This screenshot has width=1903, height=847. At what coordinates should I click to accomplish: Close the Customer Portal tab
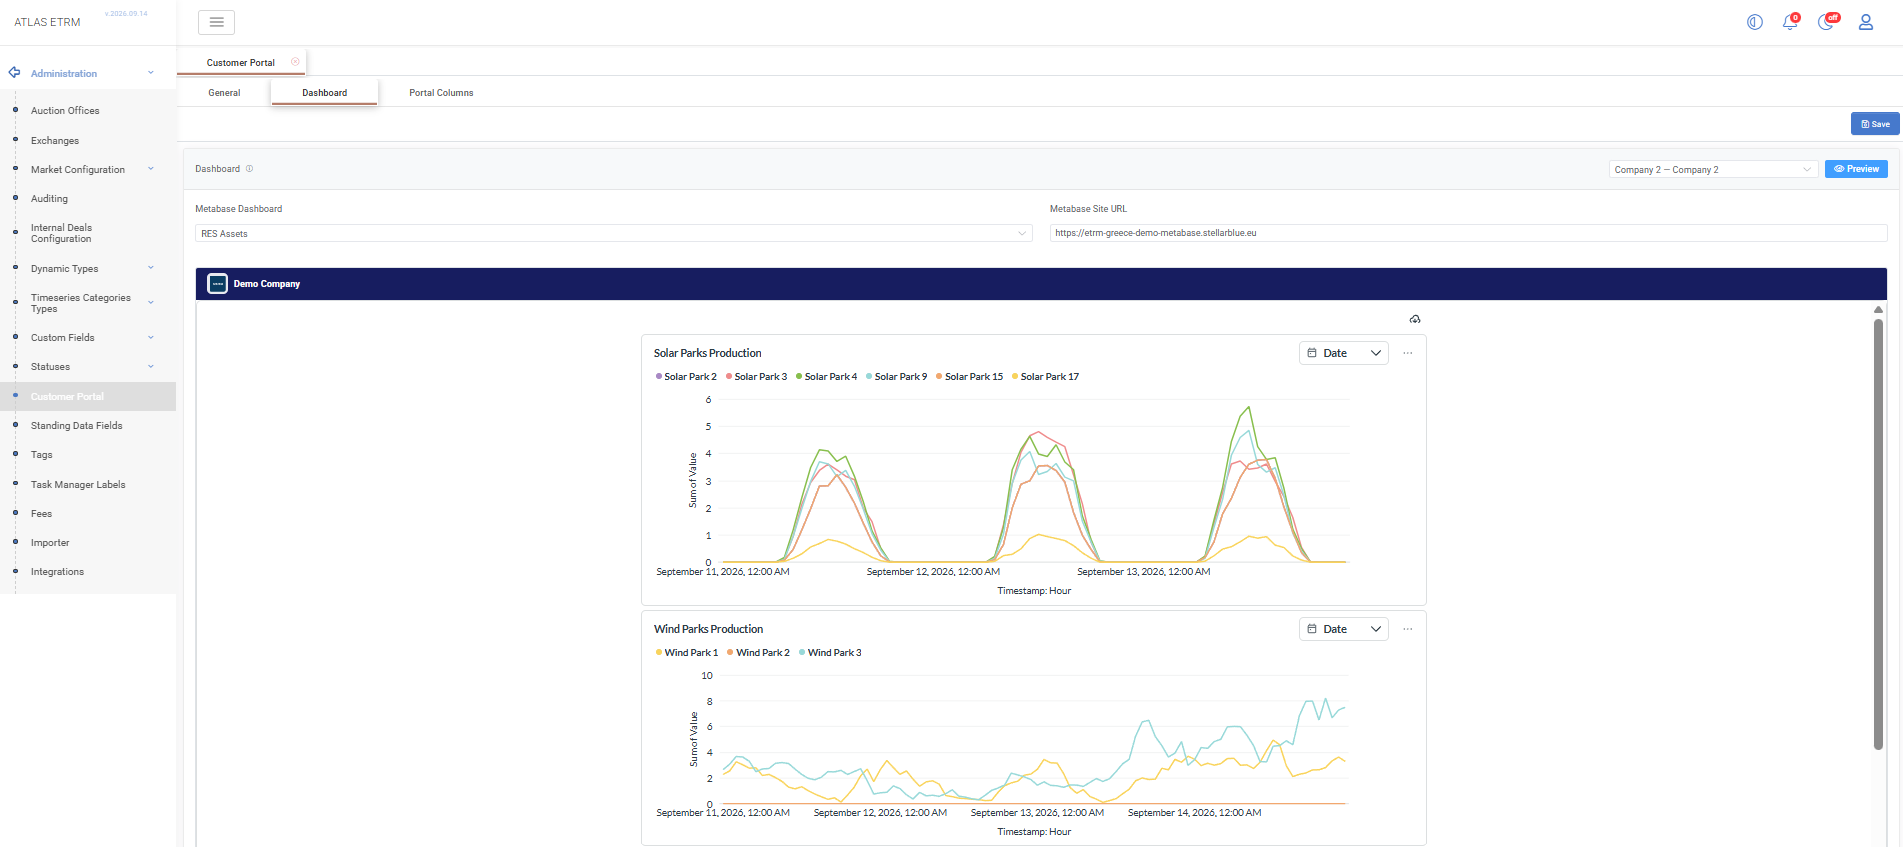pyautogui.click(x=295, y=62)
